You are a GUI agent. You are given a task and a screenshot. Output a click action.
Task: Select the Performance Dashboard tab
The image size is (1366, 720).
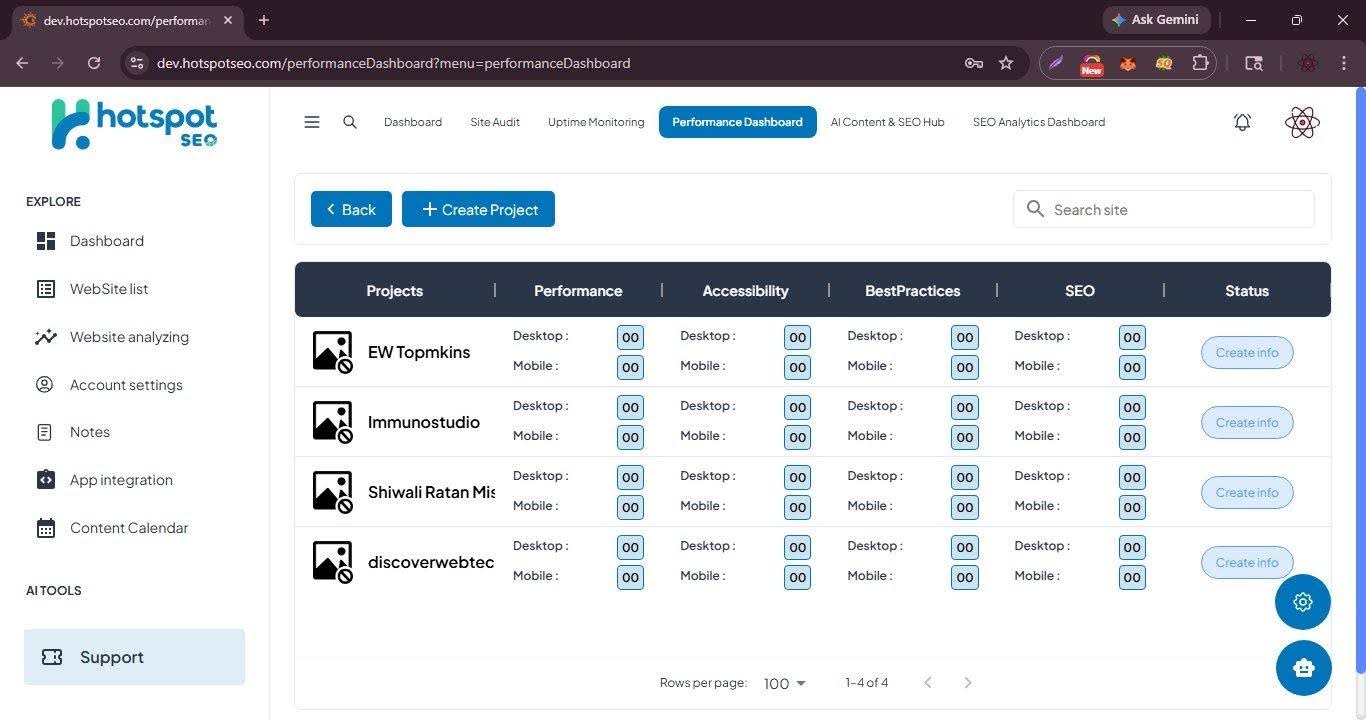click(x=738, y=122)
